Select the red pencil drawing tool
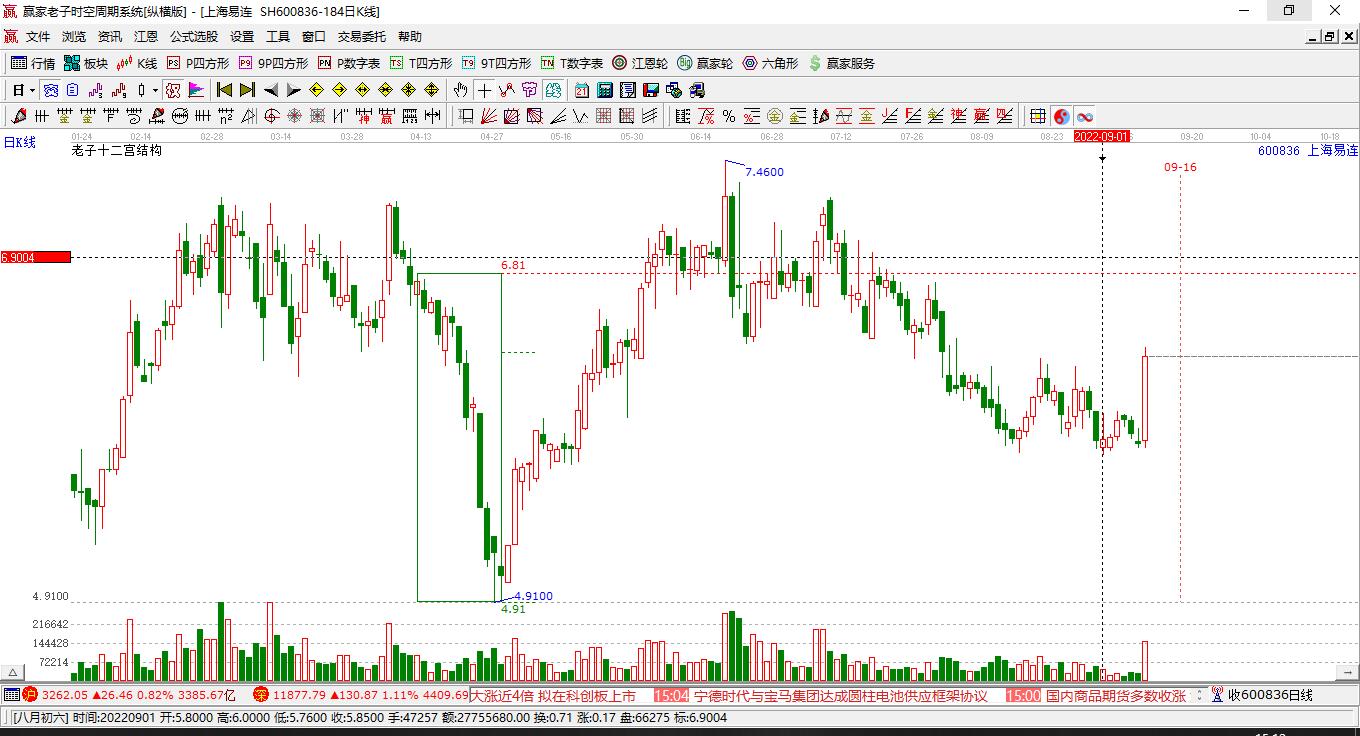Viewport: 1360px width, 736px height. click(18, 116)
